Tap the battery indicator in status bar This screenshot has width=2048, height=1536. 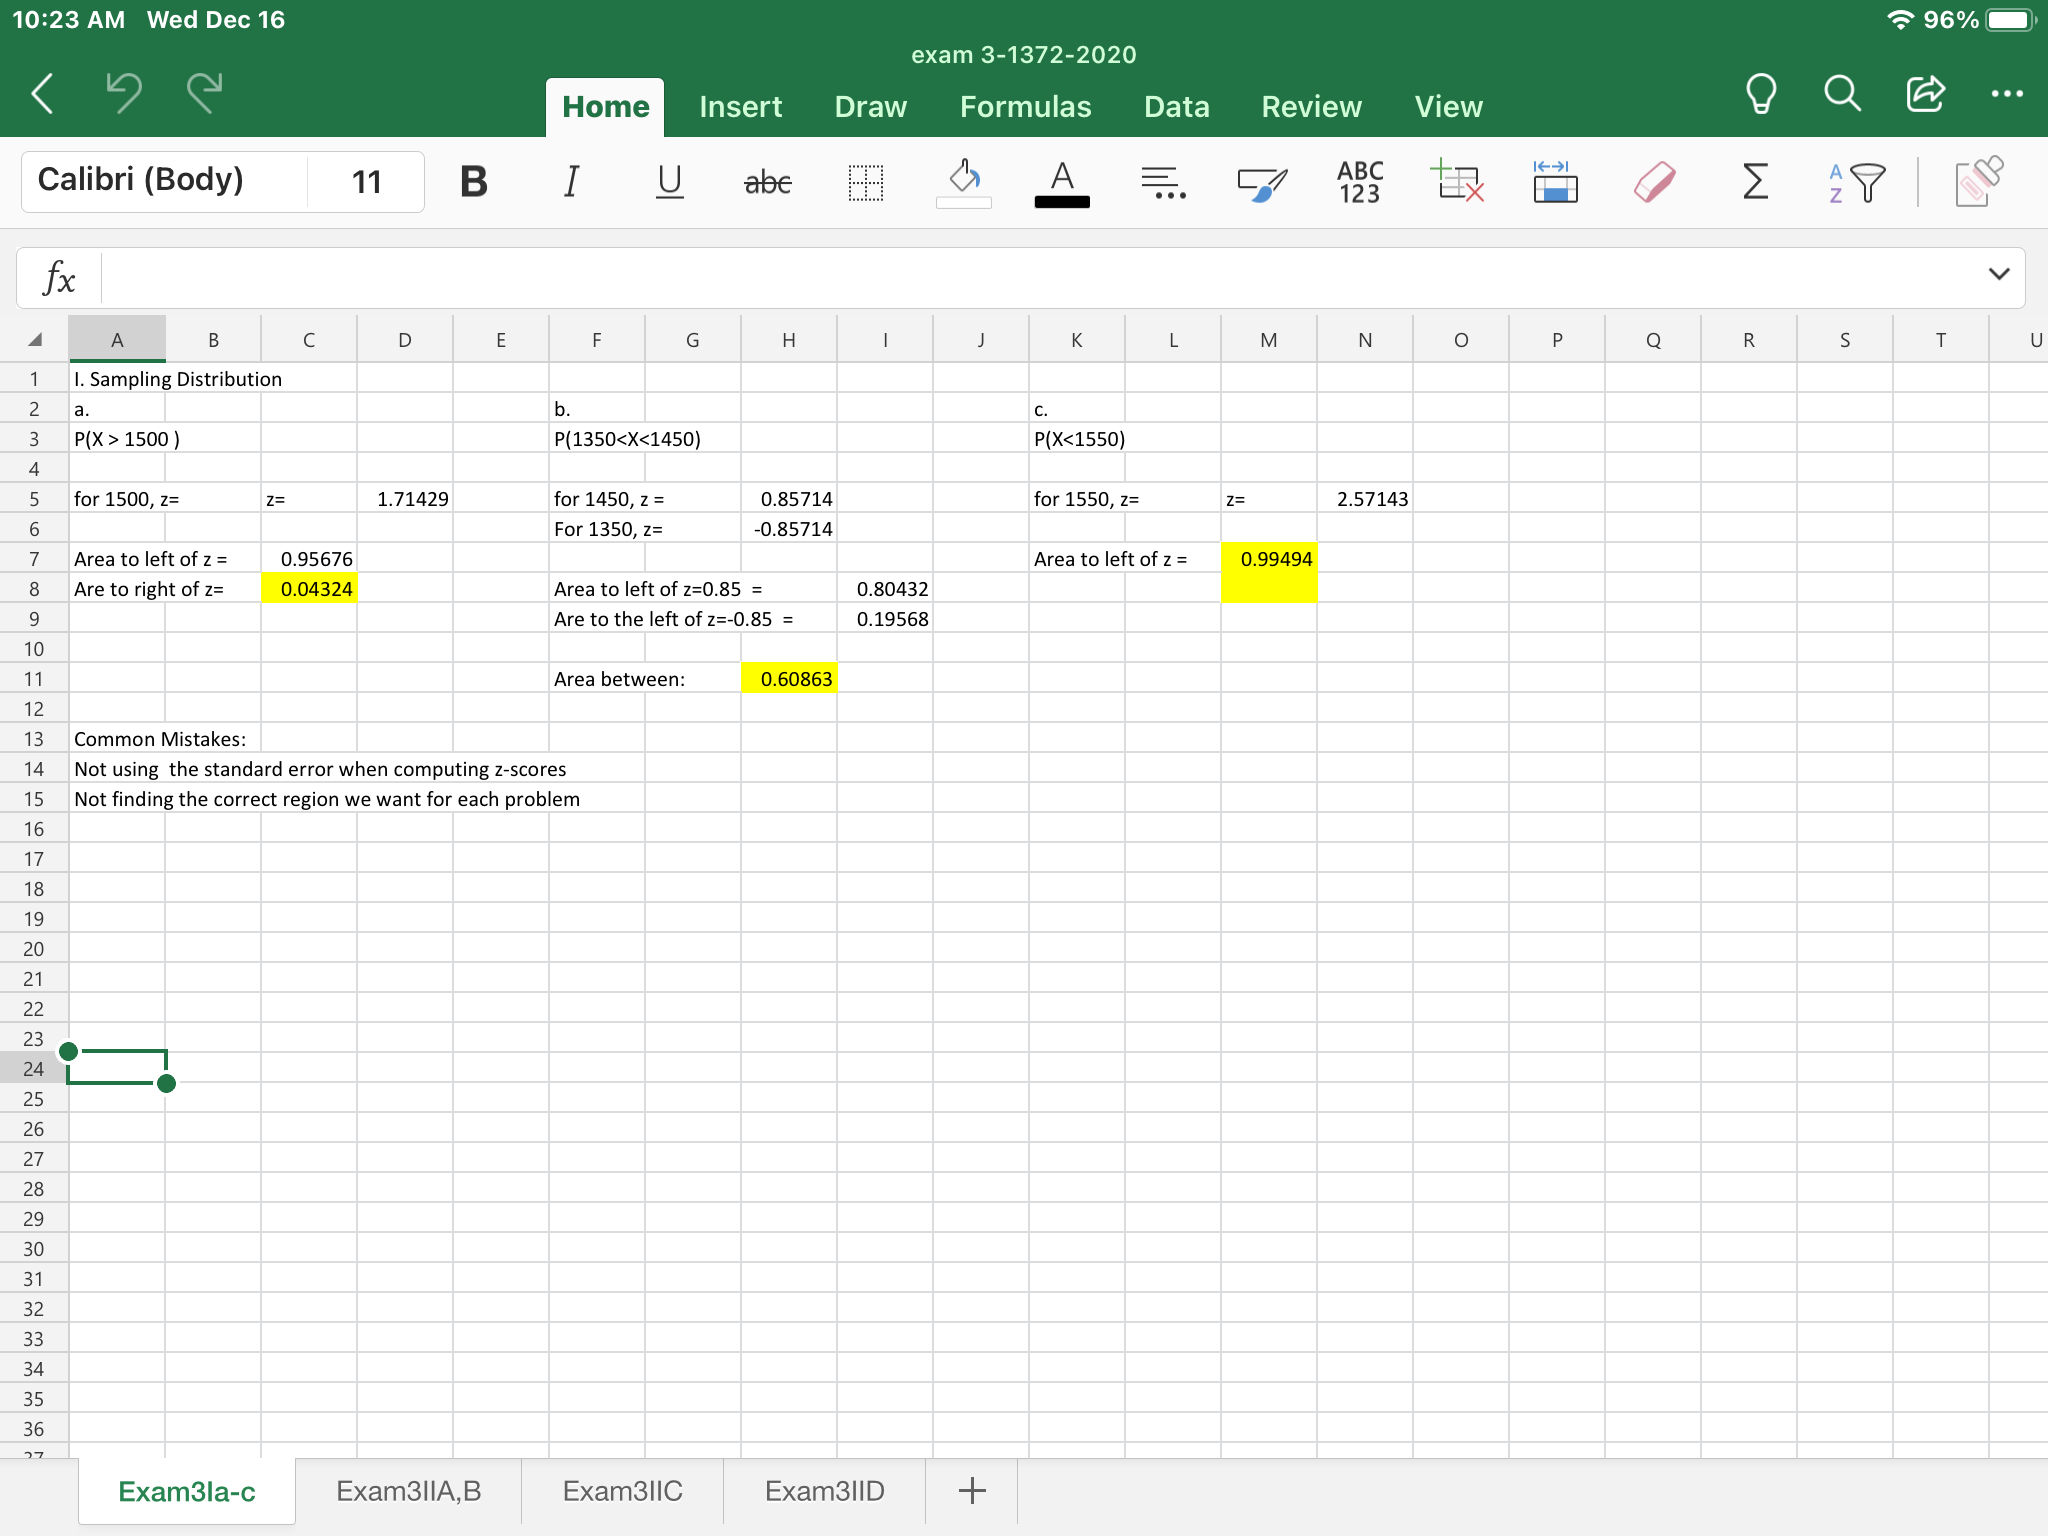(x=2011, y=20)
